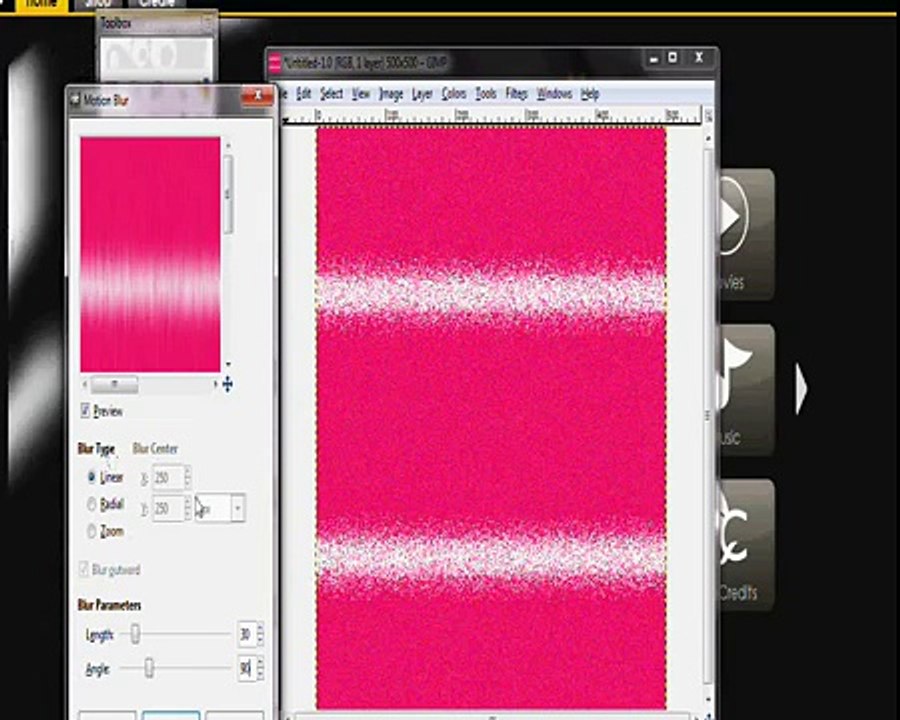Open the Layer menu
The image size is (900, 720).
coord(422,94)
